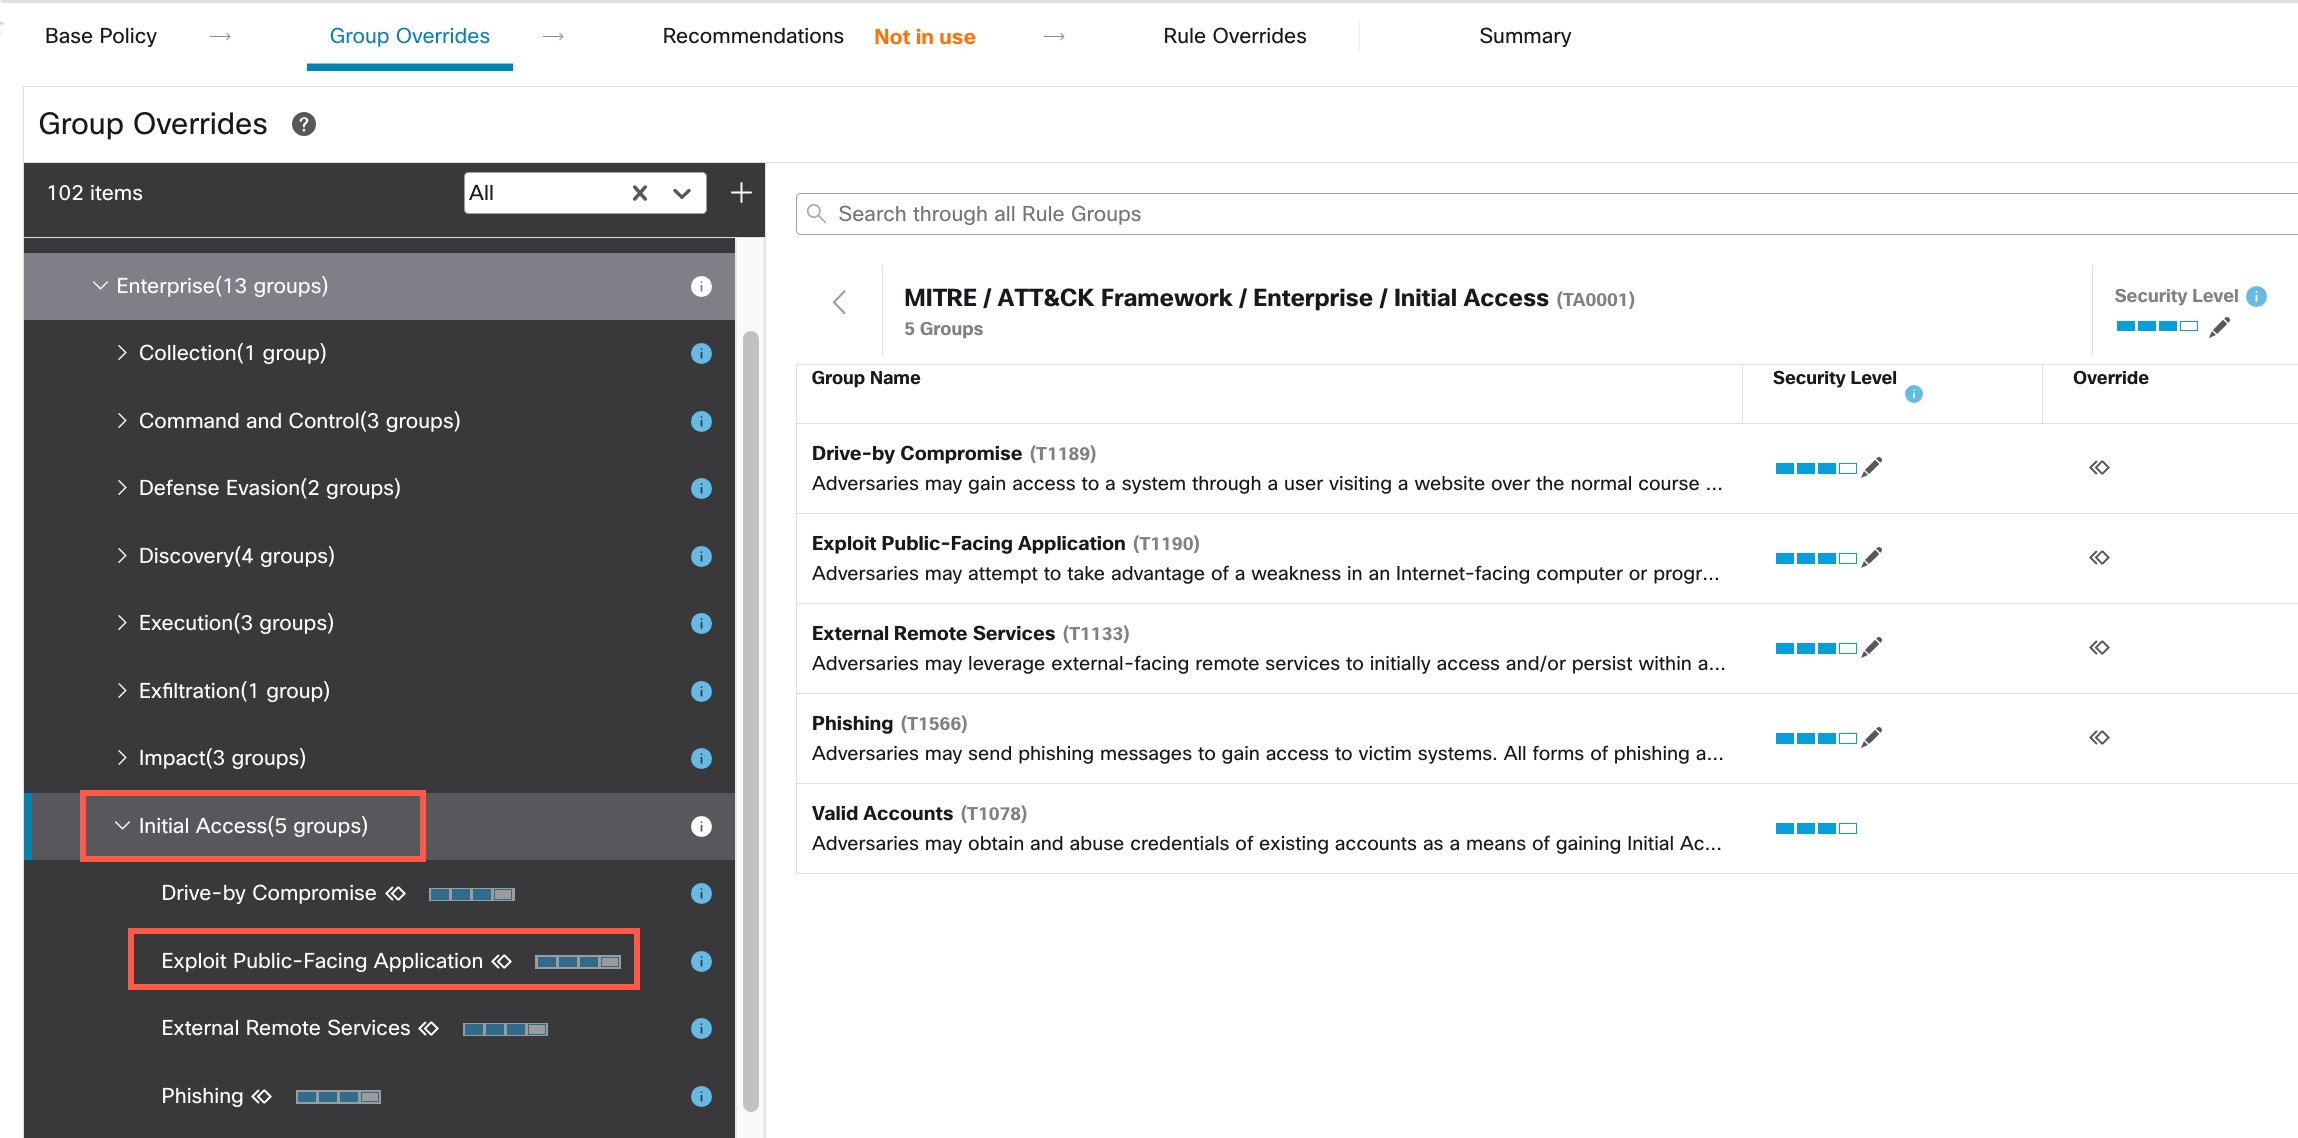Edit the Exploit Public-Facing Application level pencil
The width and height of the screenshot is (2298, 1138).
tap(1872, 557)
